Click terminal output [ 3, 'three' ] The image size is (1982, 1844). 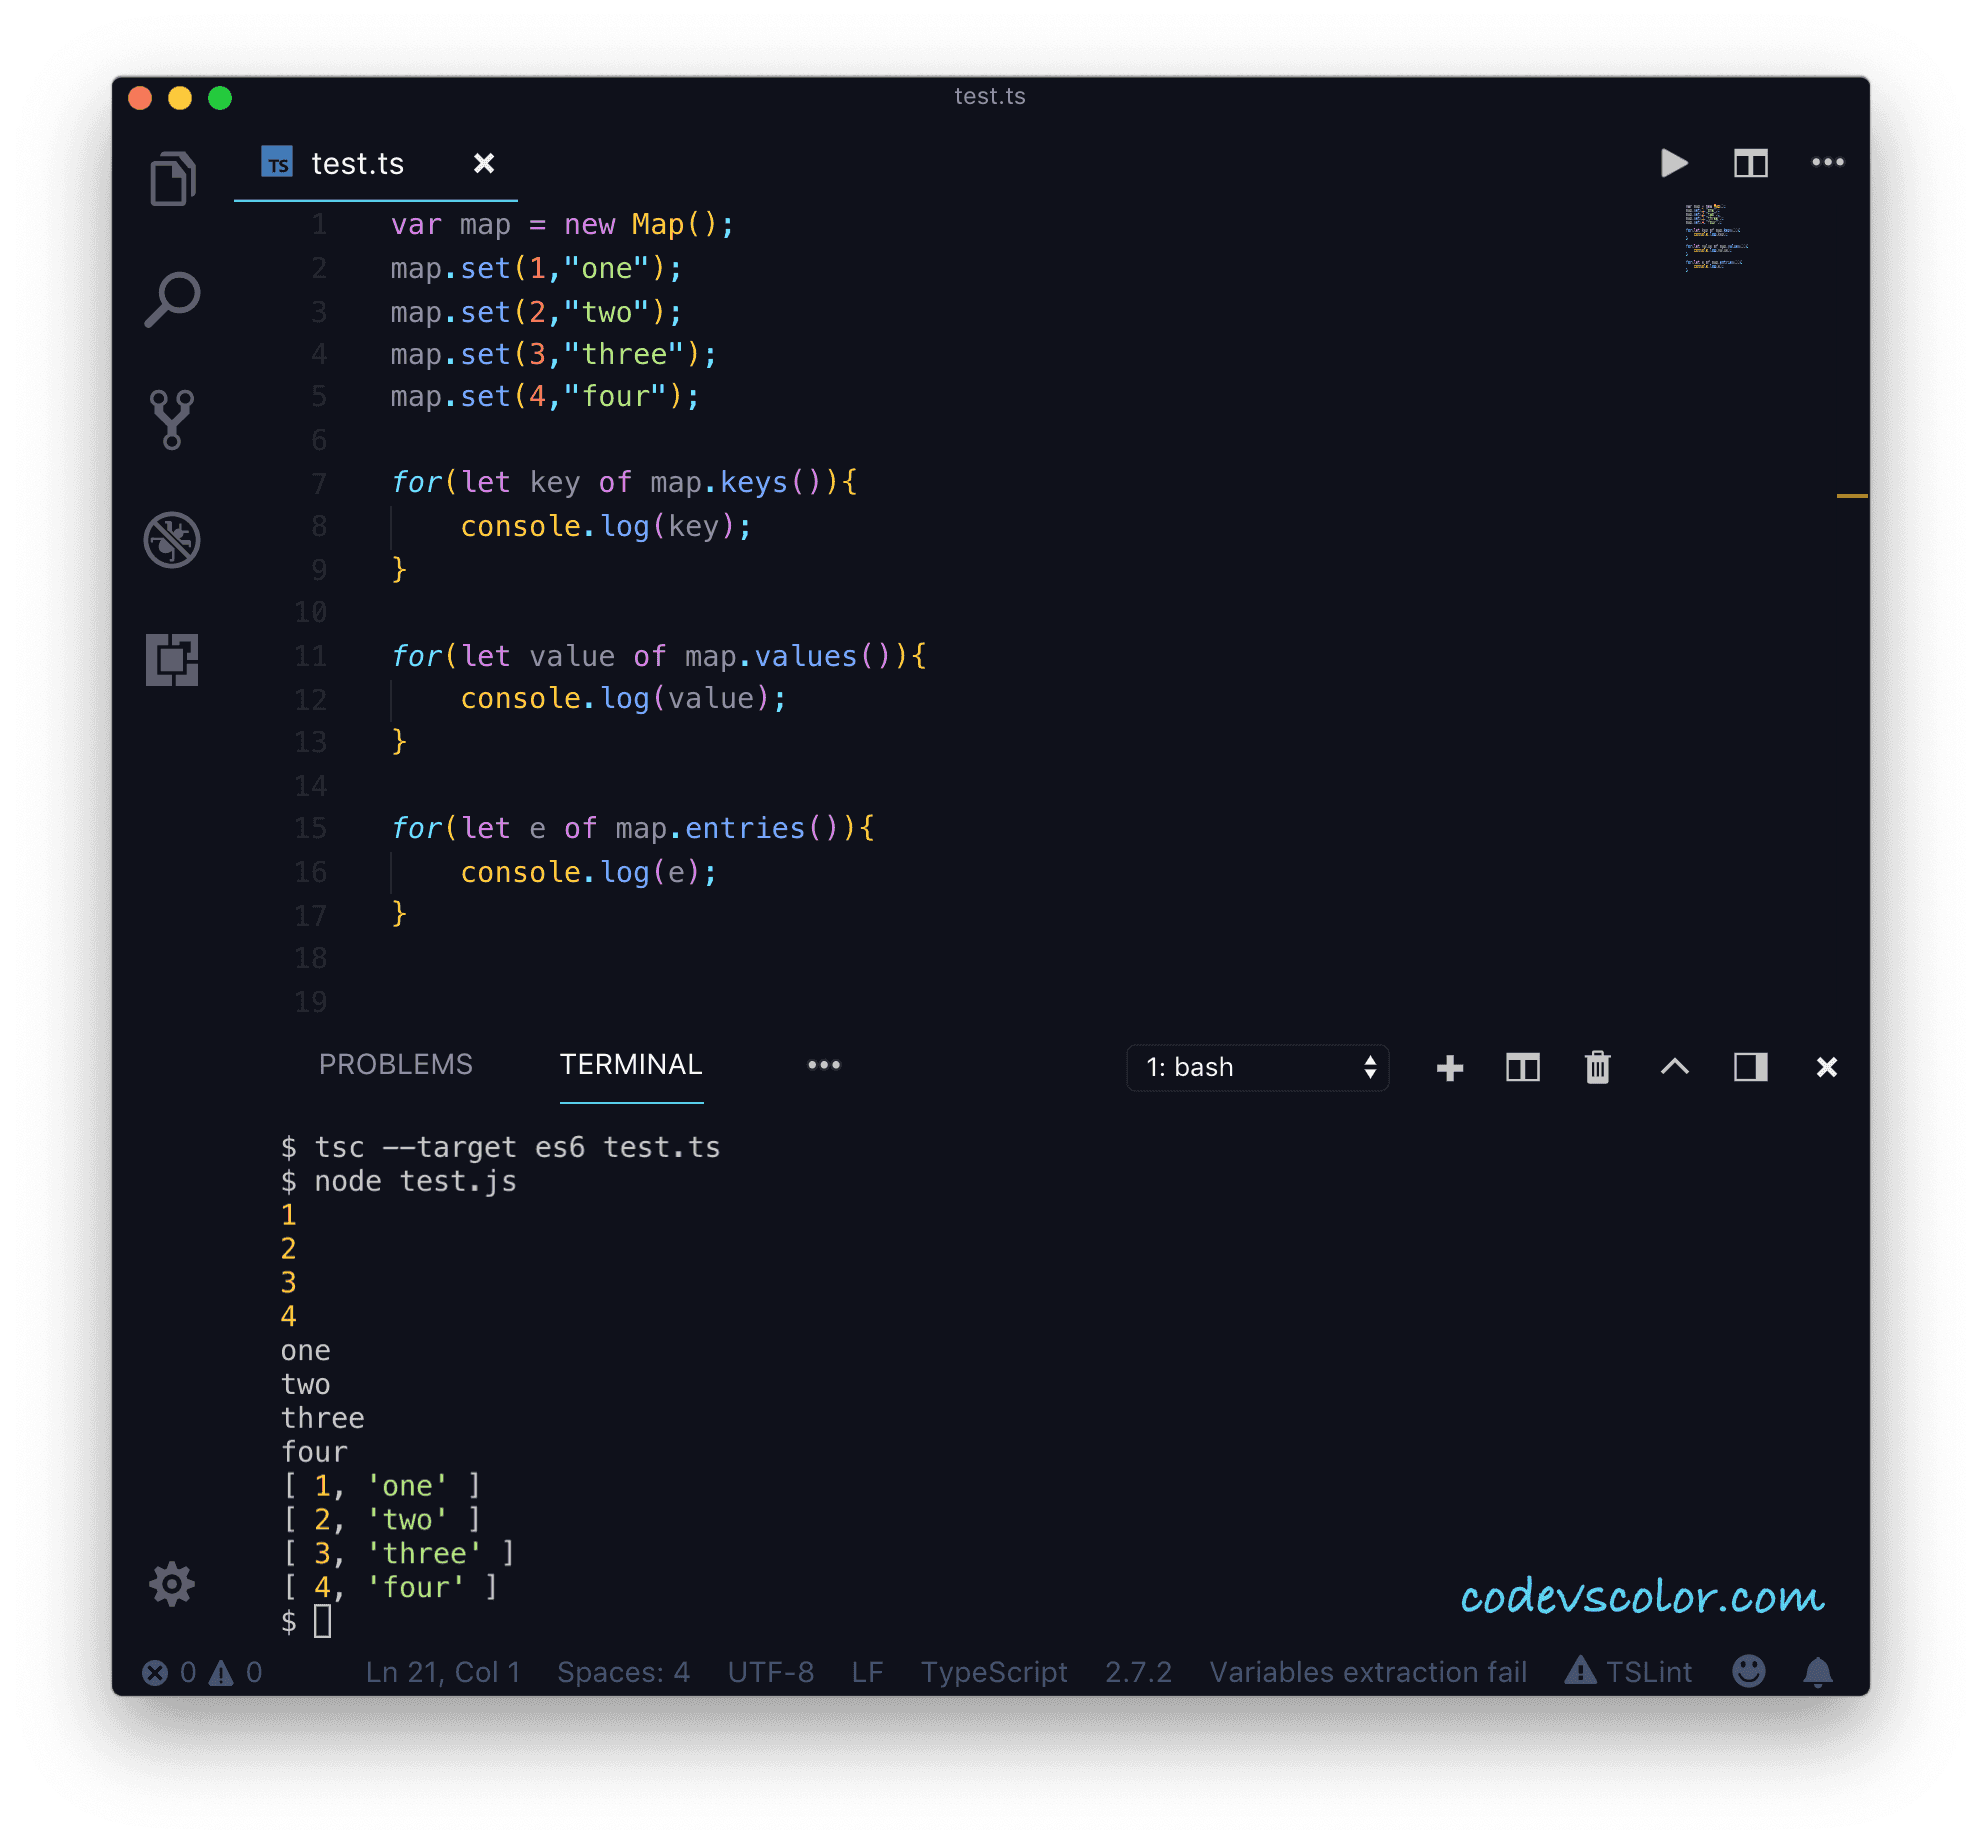[398, 1553]
